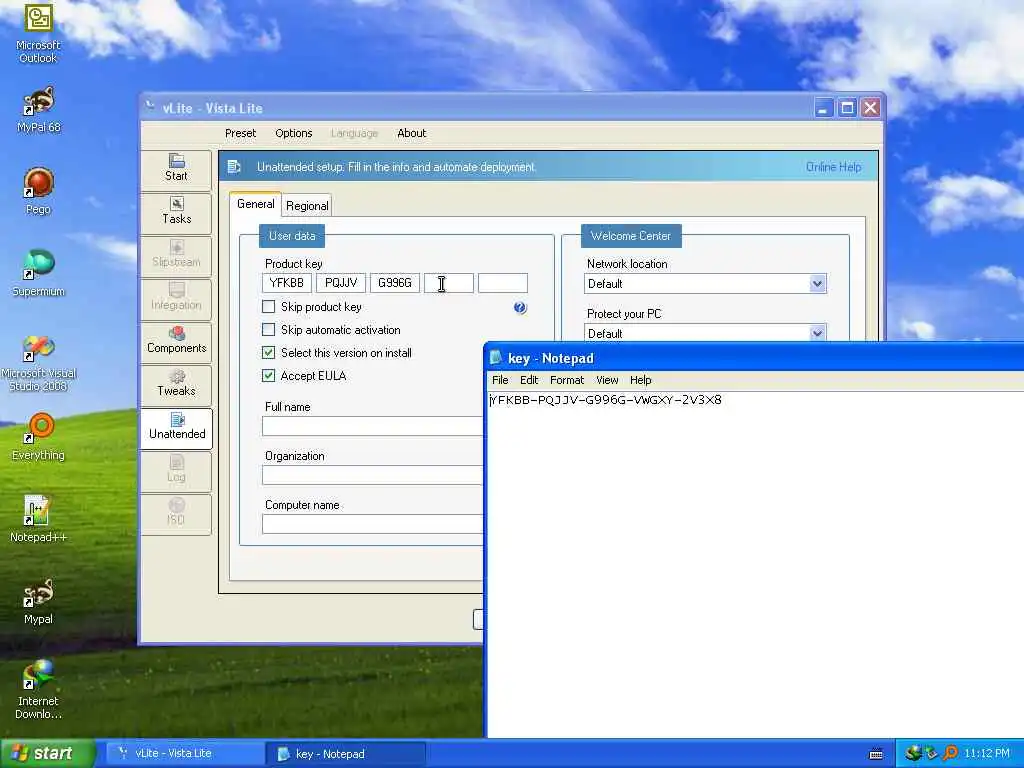Open Notepad Help menu

tap(641, 380)
